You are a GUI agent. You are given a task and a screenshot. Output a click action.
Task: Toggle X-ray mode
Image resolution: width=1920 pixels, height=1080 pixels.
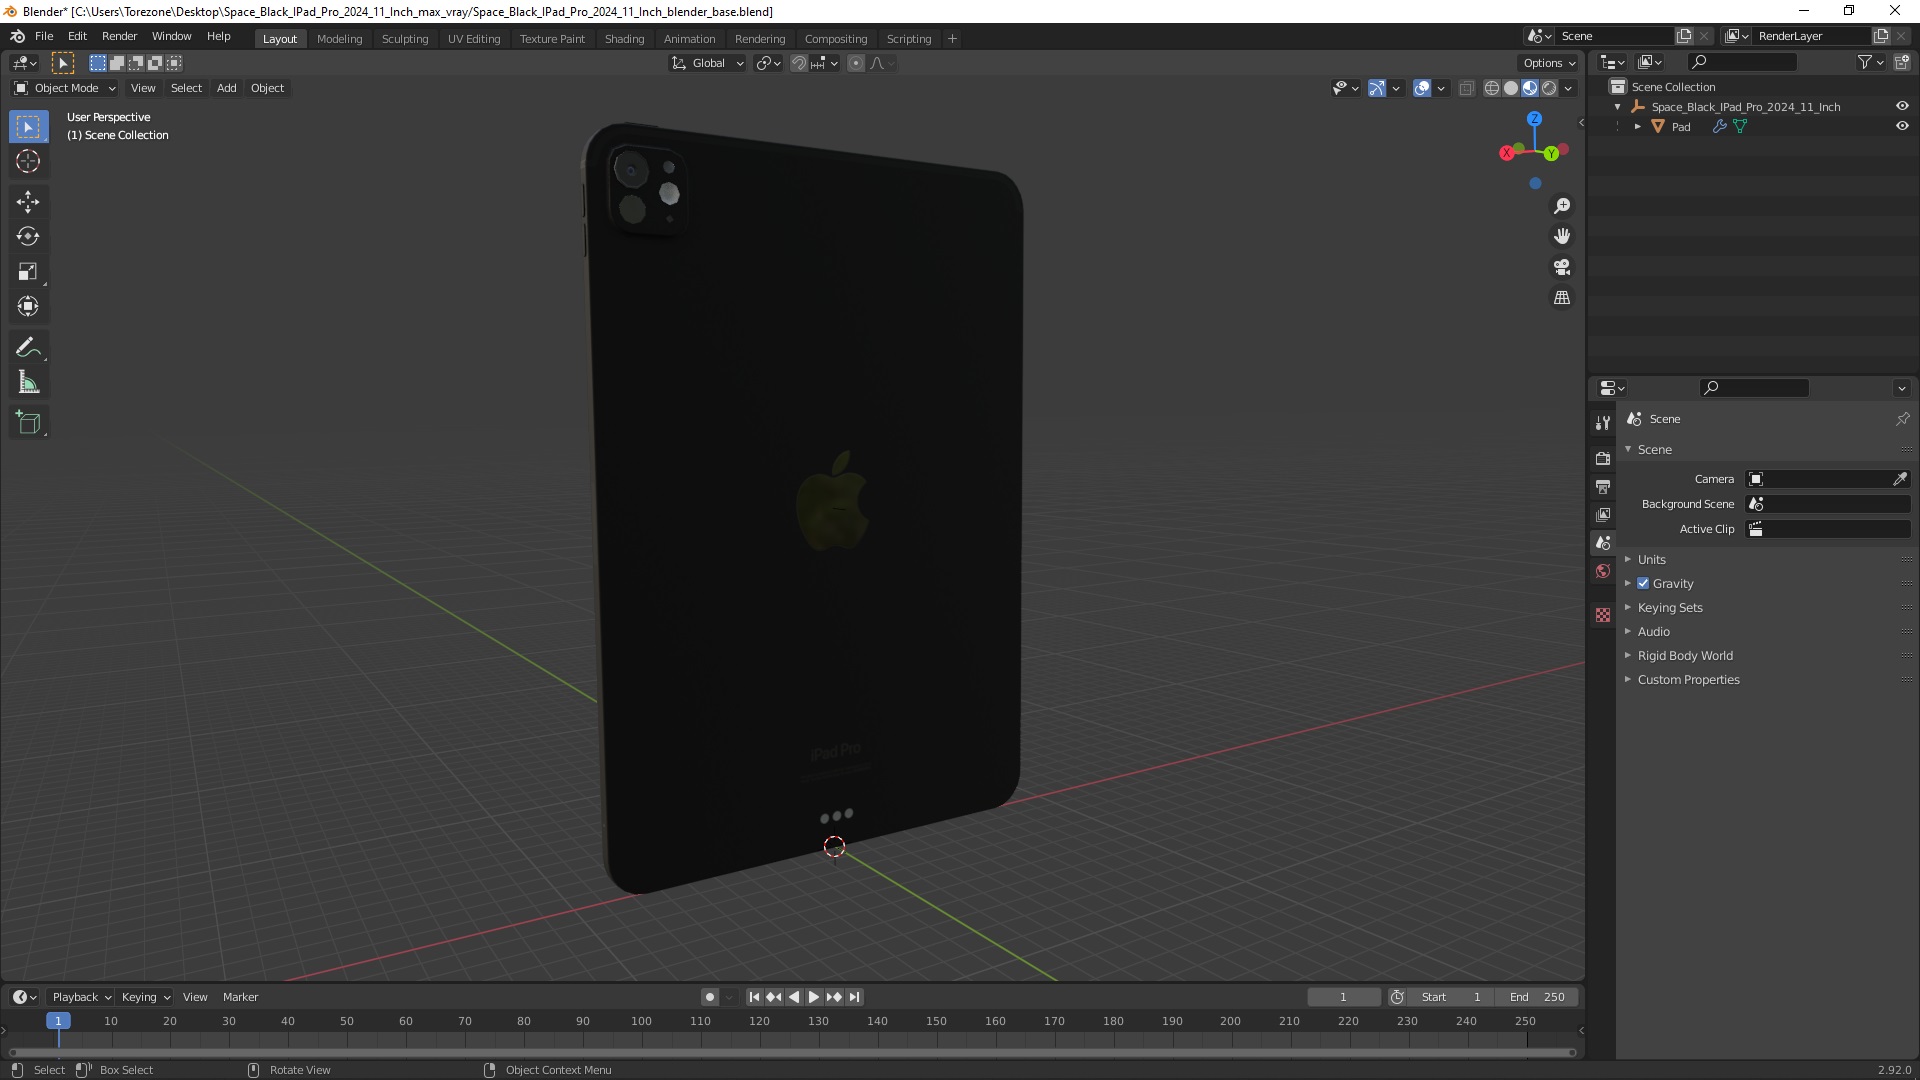[x=1467, y=88]
